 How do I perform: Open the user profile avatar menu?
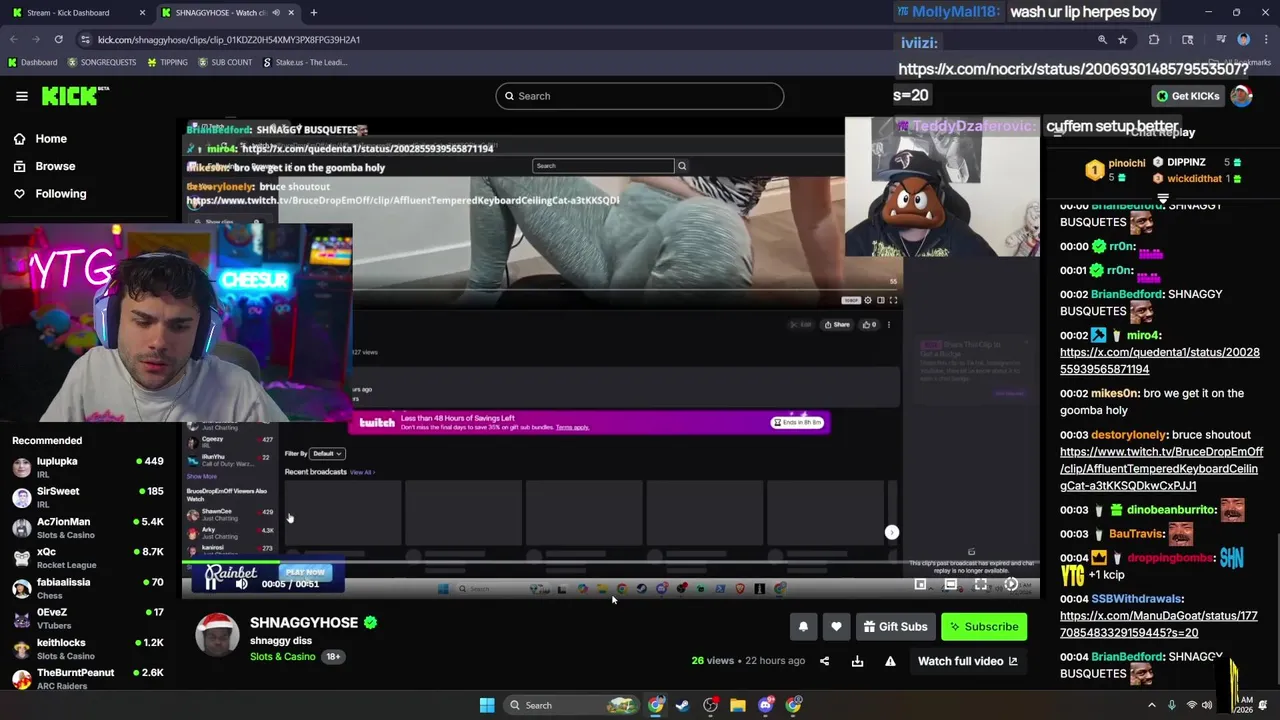coord(1241,96)
